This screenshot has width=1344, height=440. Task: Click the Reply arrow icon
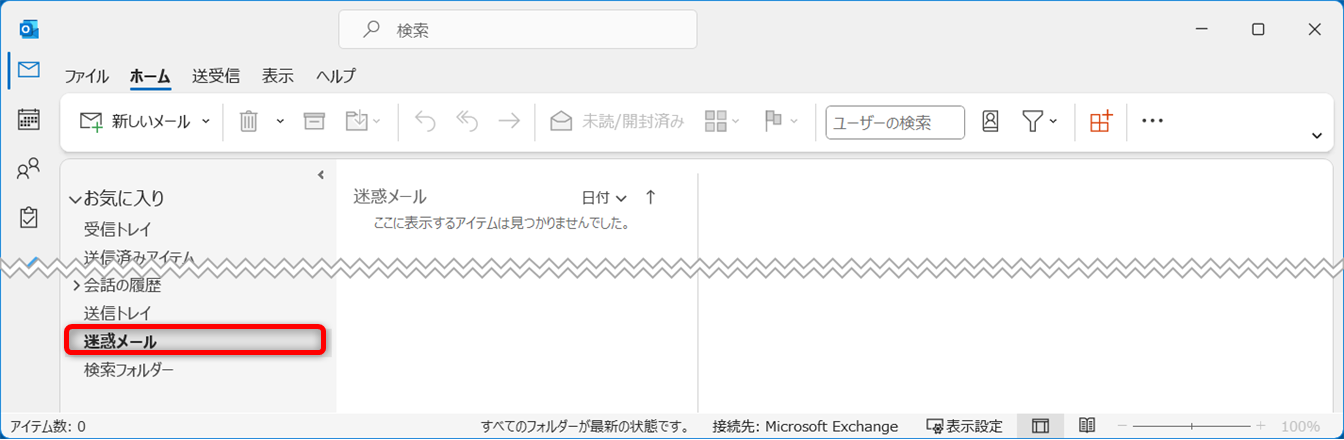pos(425,121)
